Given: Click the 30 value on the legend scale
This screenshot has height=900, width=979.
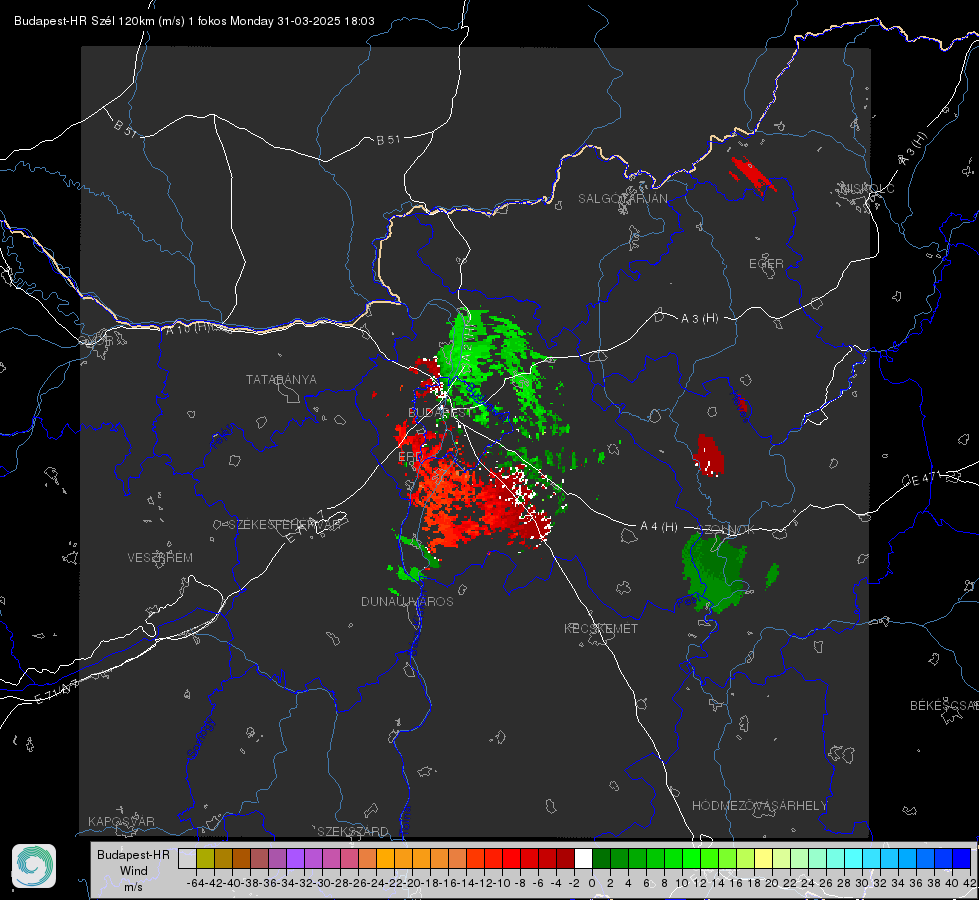Looking at the screenshot, I should point(862,883).
